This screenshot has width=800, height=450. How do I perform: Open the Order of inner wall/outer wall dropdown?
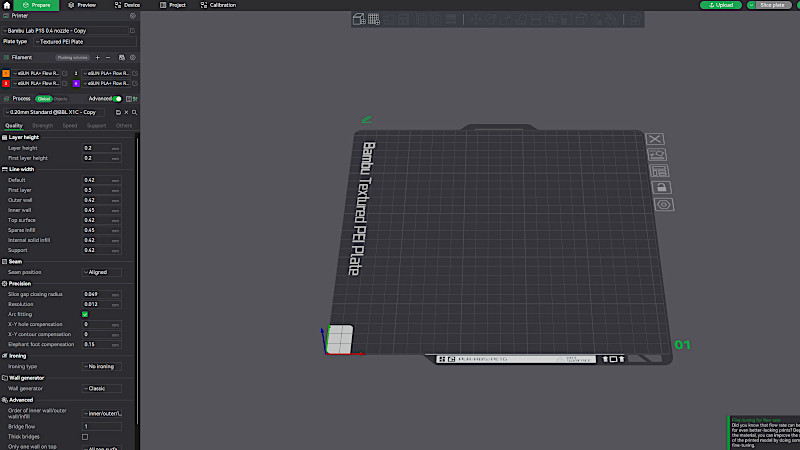[102, 413]
